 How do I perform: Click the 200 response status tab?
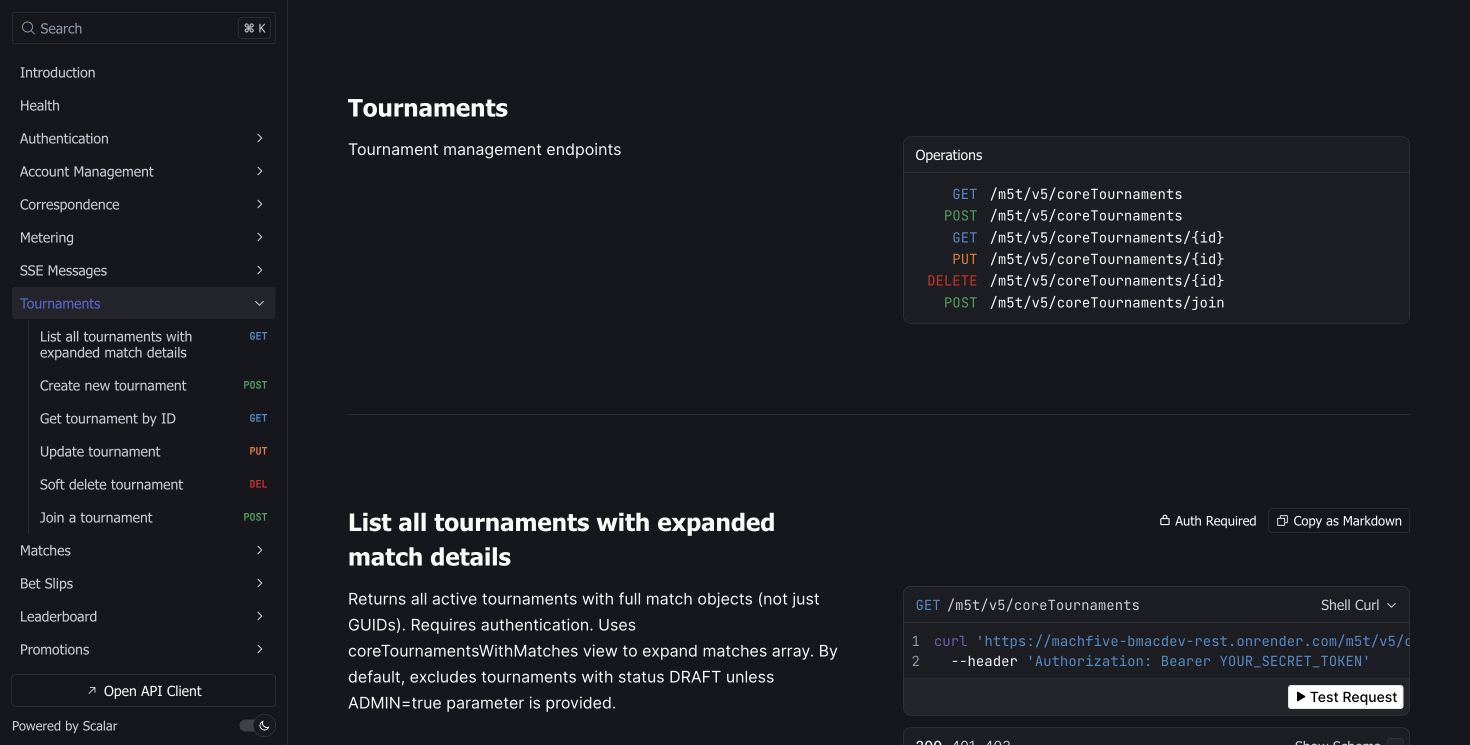928,741
